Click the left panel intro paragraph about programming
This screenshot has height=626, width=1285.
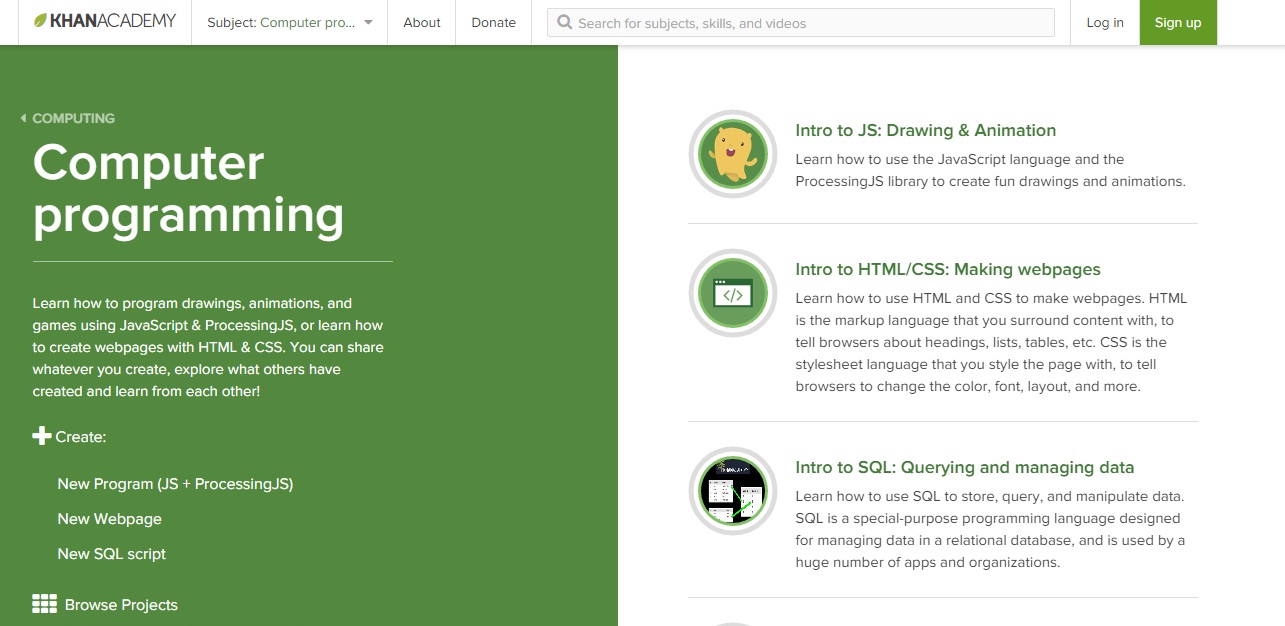pyautogui.click(x=208, y=347)
